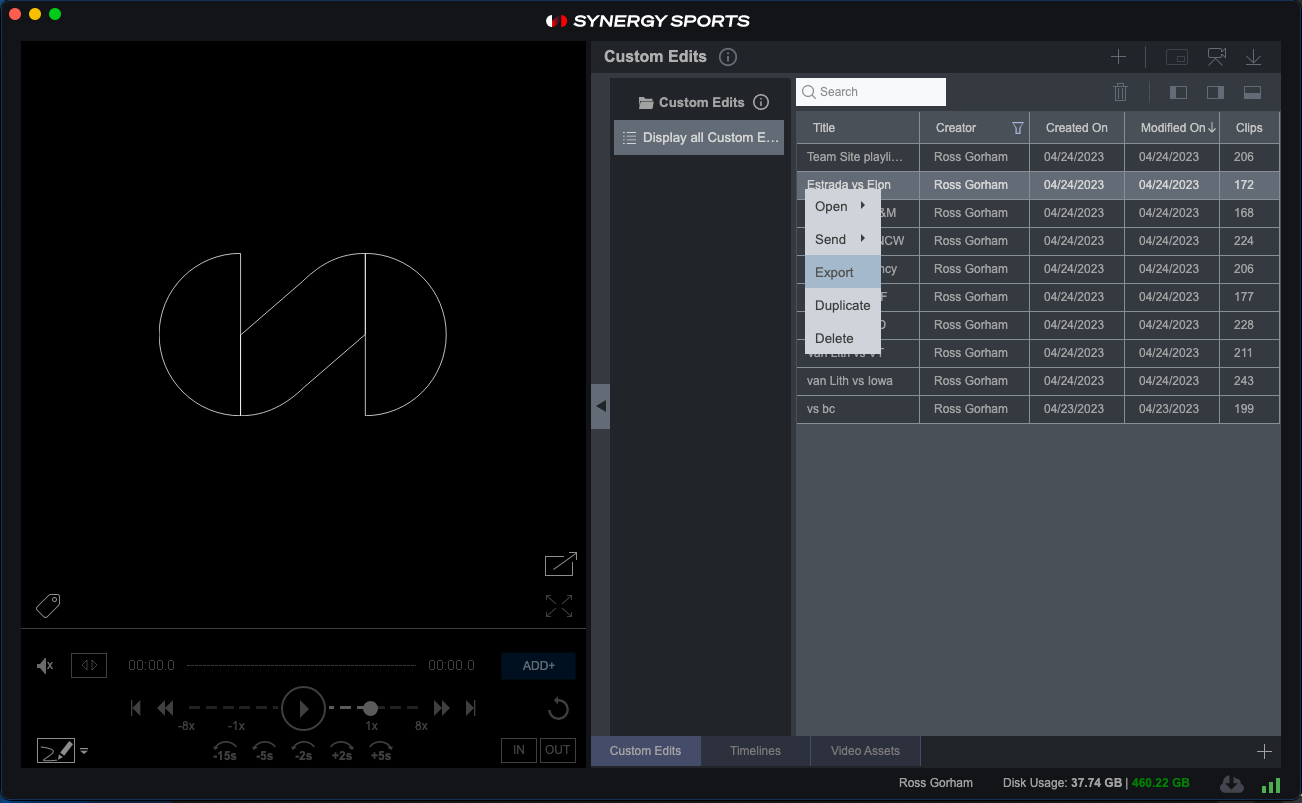The image size is (1302, 803).
Task: Pop out the video player window
Action: pos(560,564)
